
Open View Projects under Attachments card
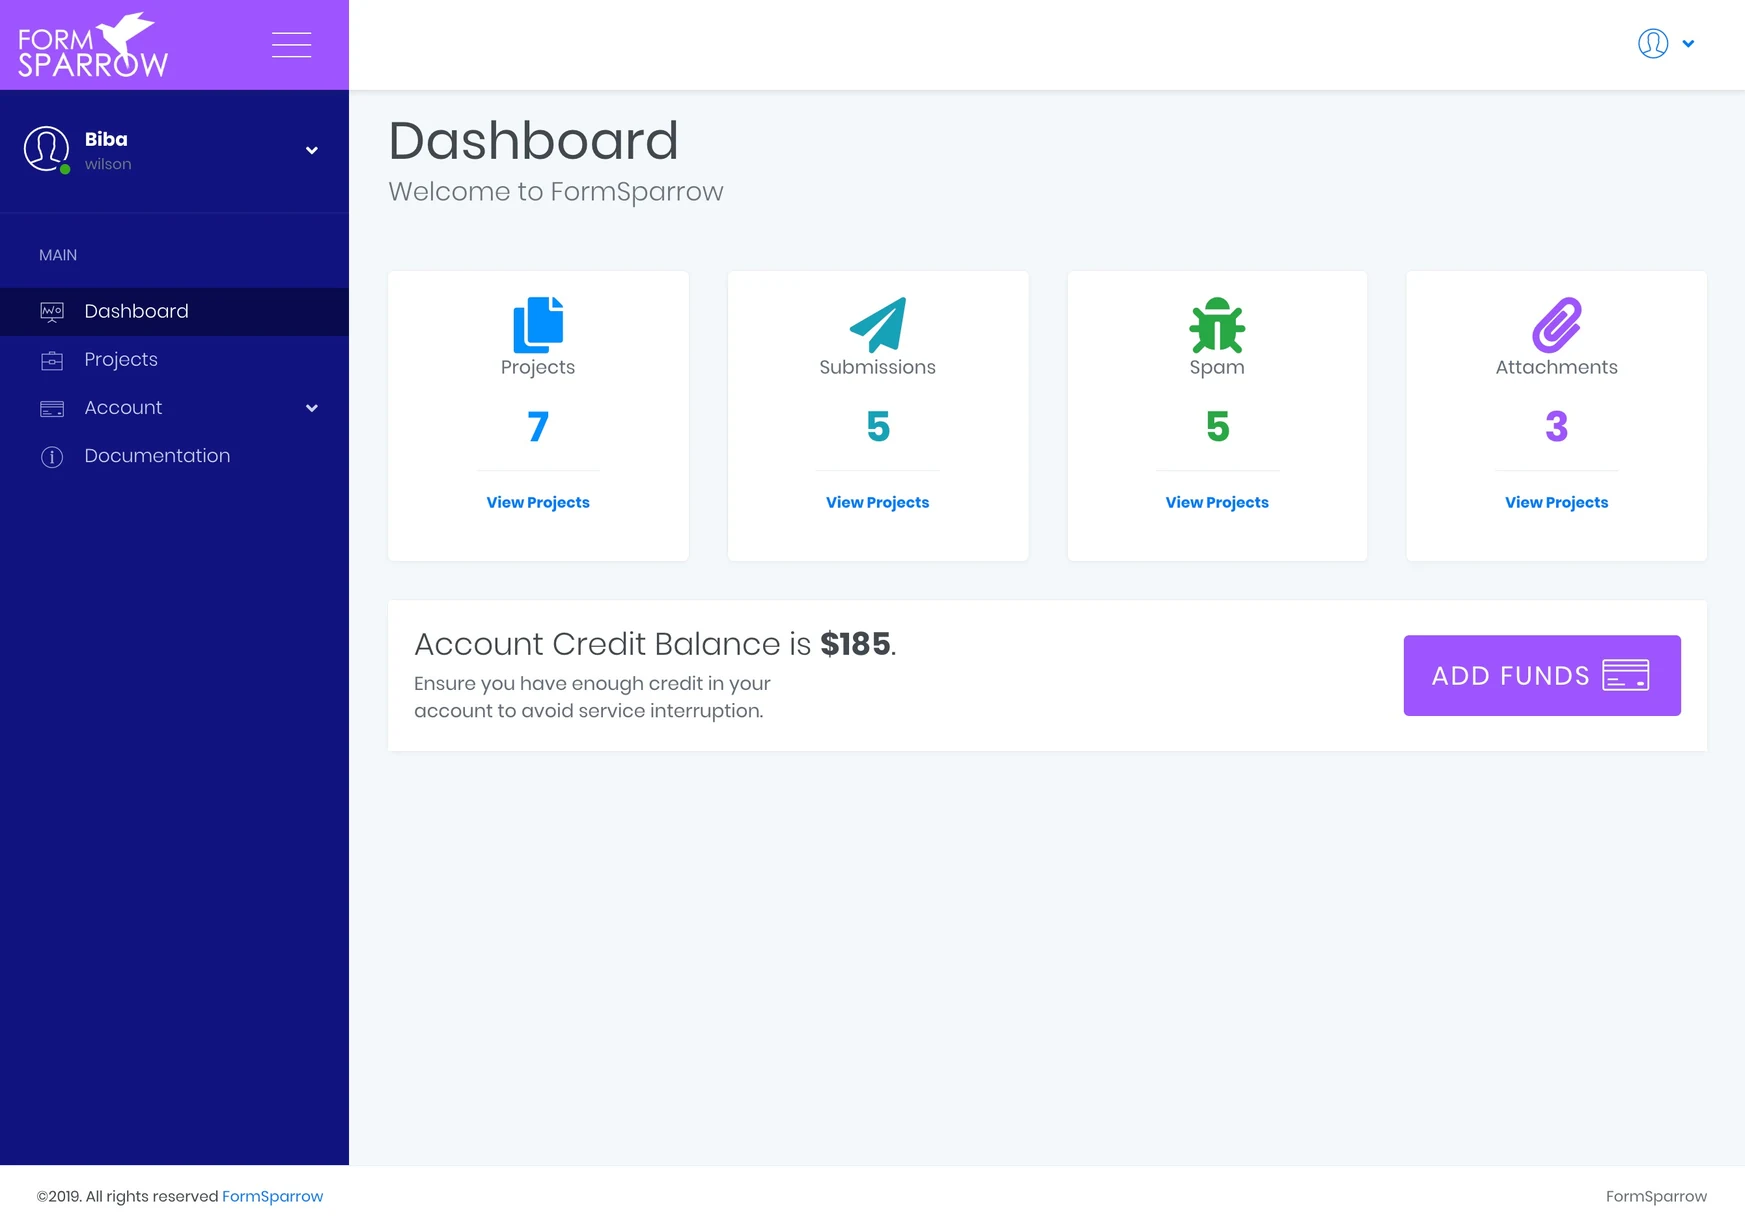tap(1557, 503)
